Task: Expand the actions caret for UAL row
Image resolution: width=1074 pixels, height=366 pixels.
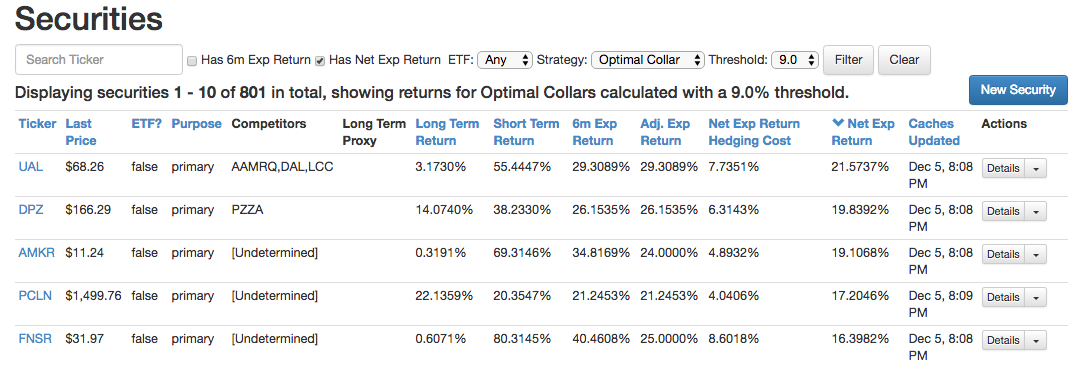Action: (1036, 169)
